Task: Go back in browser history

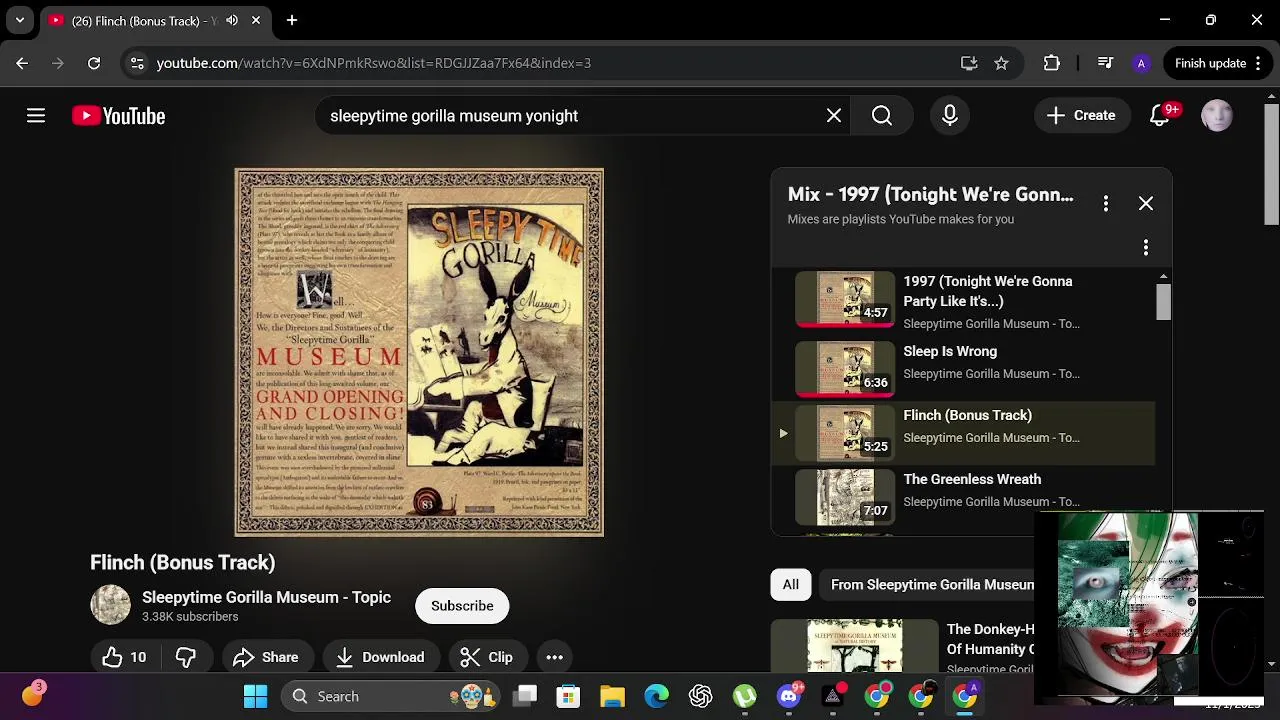Action: pos(22,63)
